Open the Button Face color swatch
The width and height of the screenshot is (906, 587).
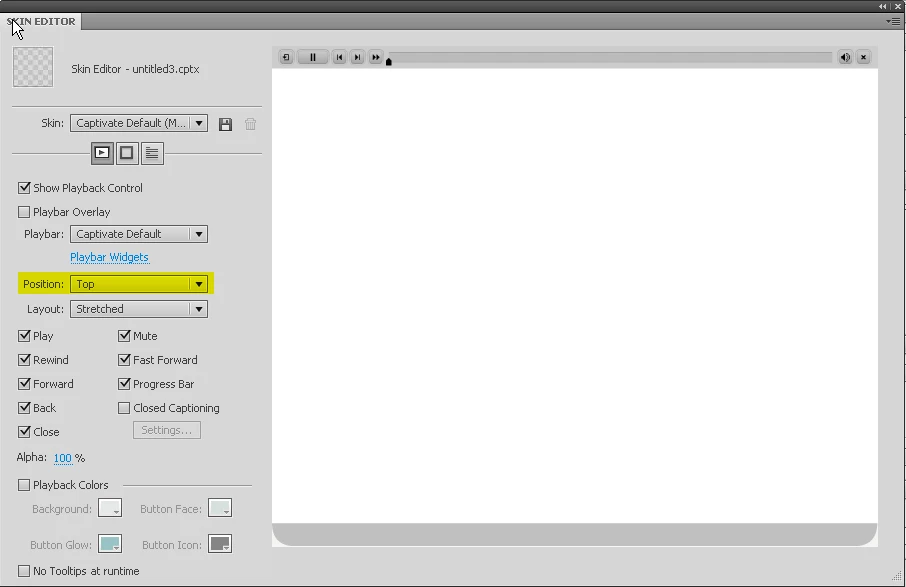pos(220,508)
